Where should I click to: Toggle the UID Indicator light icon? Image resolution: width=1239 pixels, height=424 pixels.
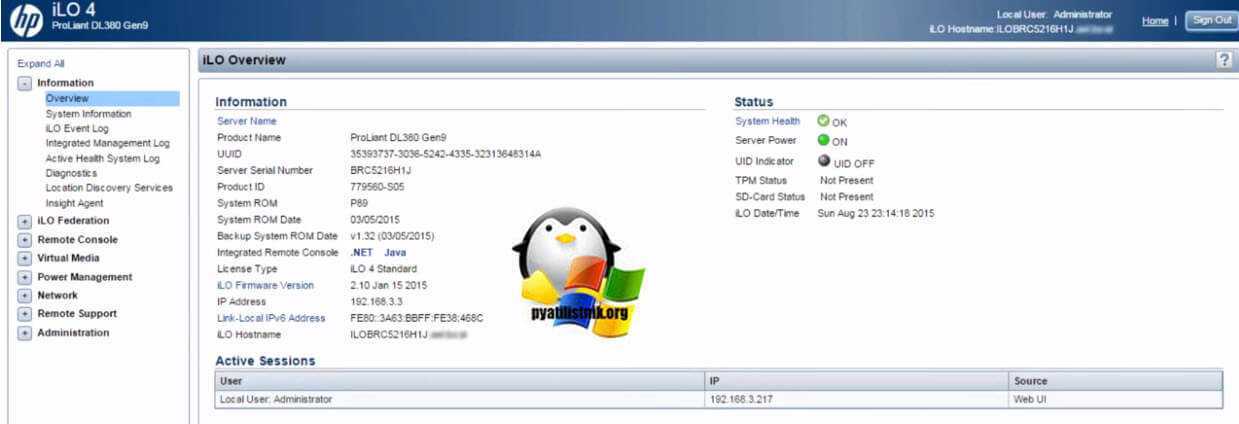tap(823, 160)
